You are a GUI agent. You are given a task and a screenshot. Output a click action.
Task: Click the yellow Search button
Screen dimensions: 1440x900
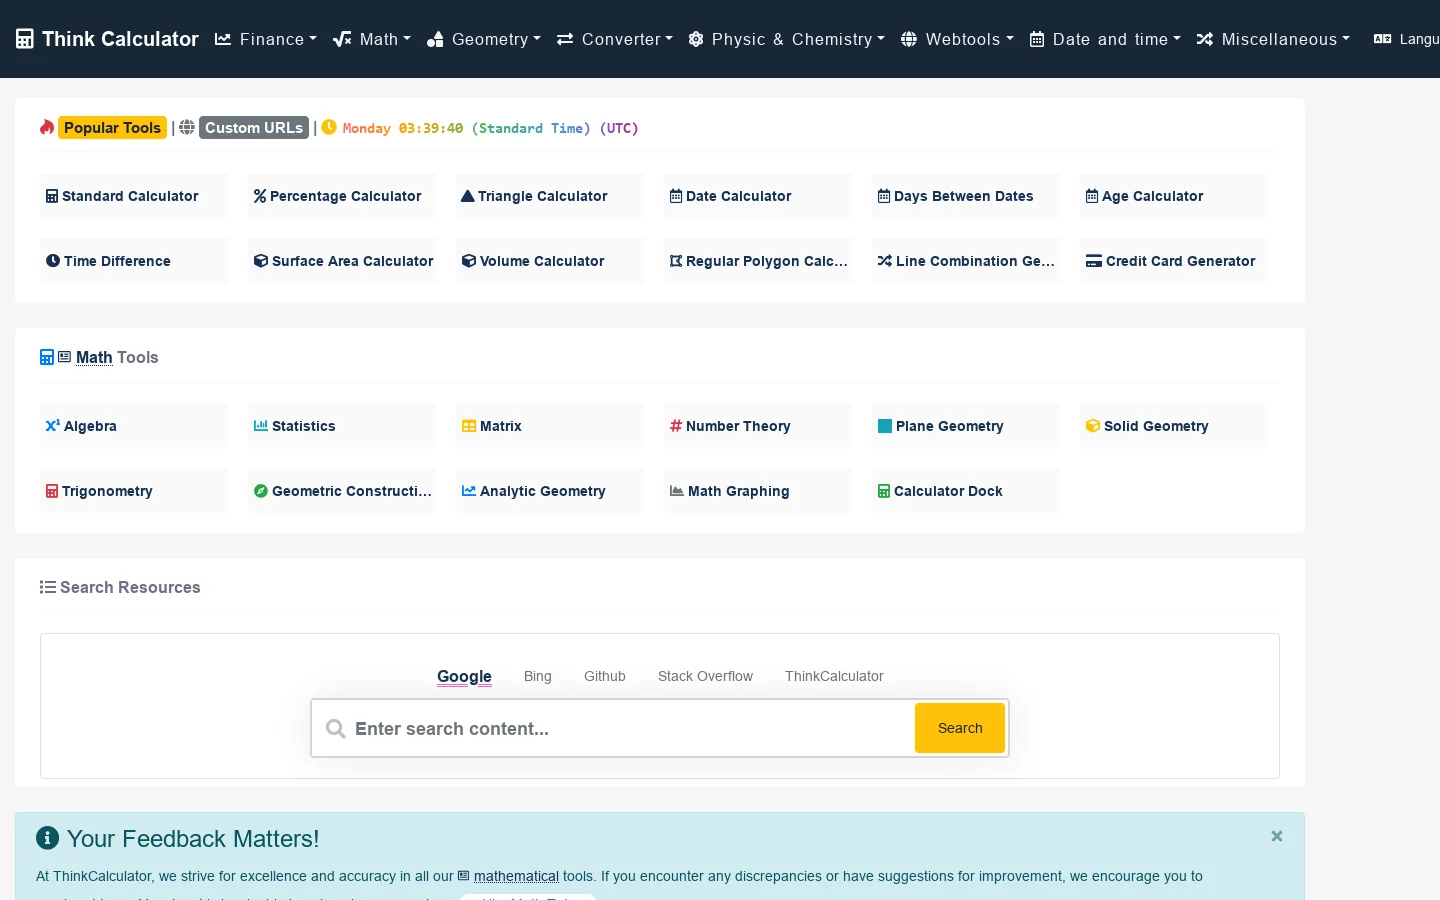click(960, 728)
